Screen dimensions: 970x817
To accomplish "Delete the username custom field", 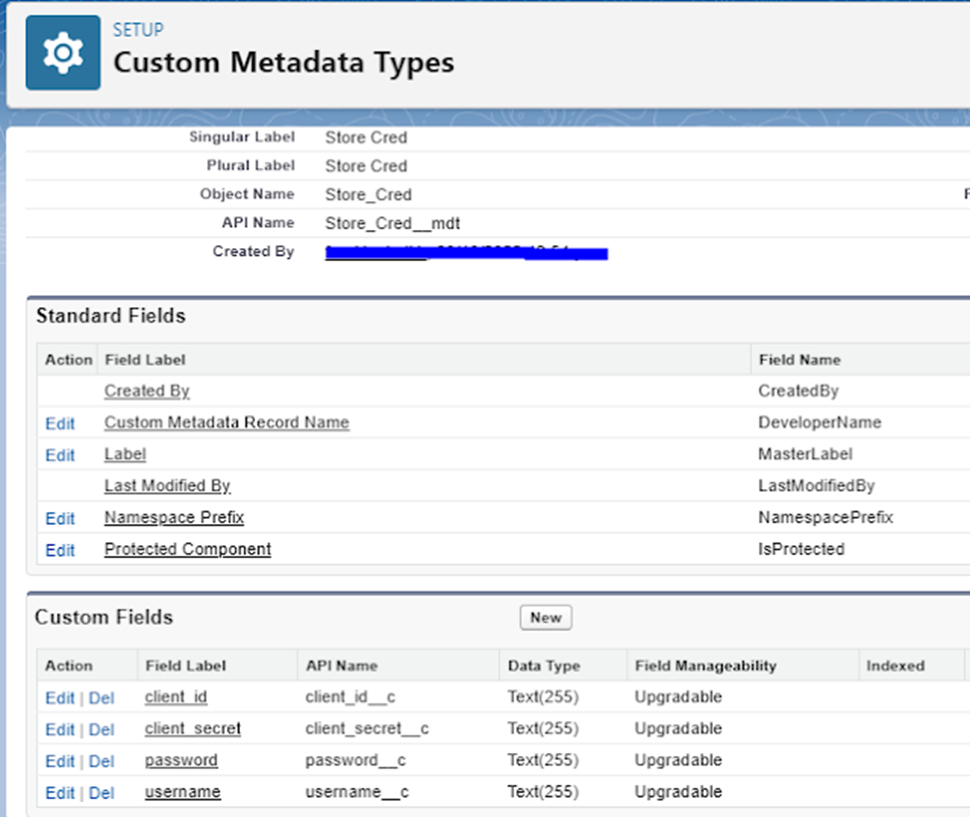I will (x=101, y=794).
